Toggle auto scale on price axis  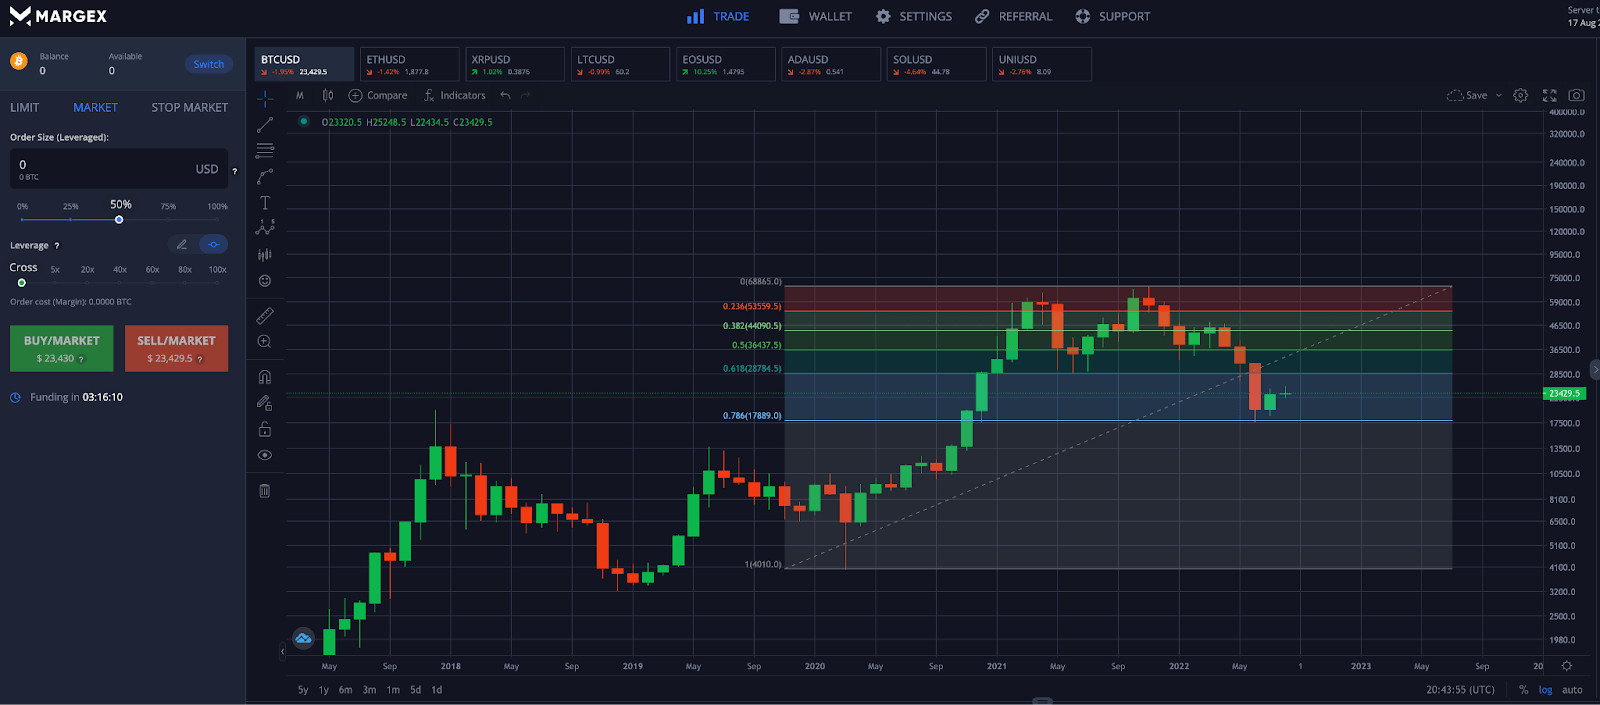[x=1572, y=690]
